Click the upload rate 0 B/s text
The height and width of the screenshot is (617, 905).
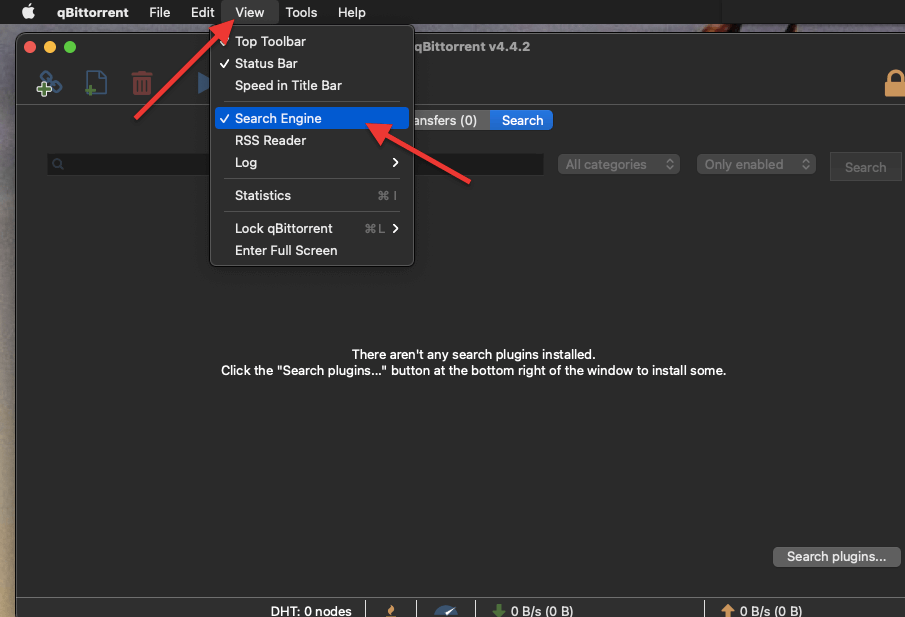point(771,611)
